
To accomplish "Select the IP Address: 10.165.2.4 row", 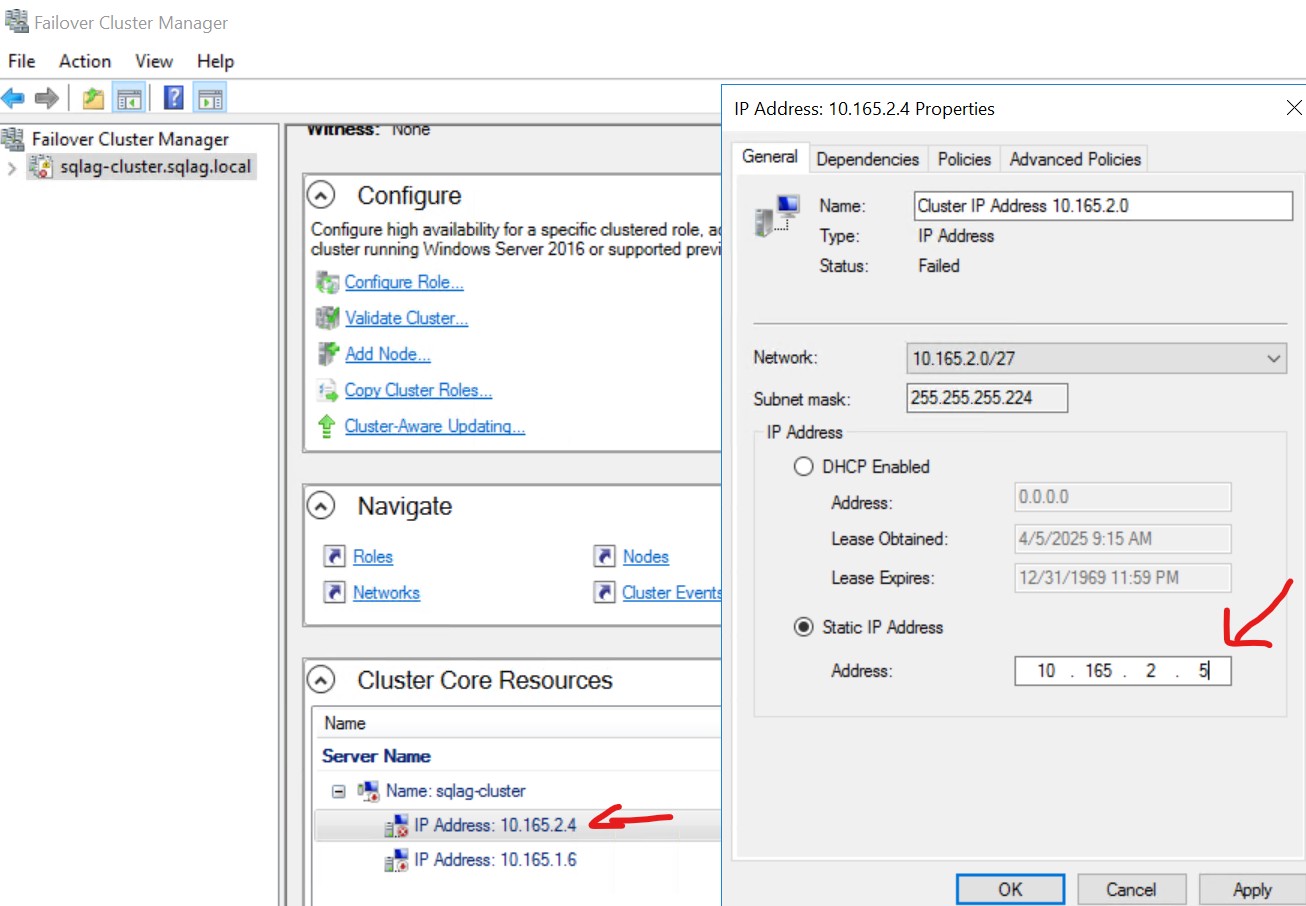I will coord(517,826).
